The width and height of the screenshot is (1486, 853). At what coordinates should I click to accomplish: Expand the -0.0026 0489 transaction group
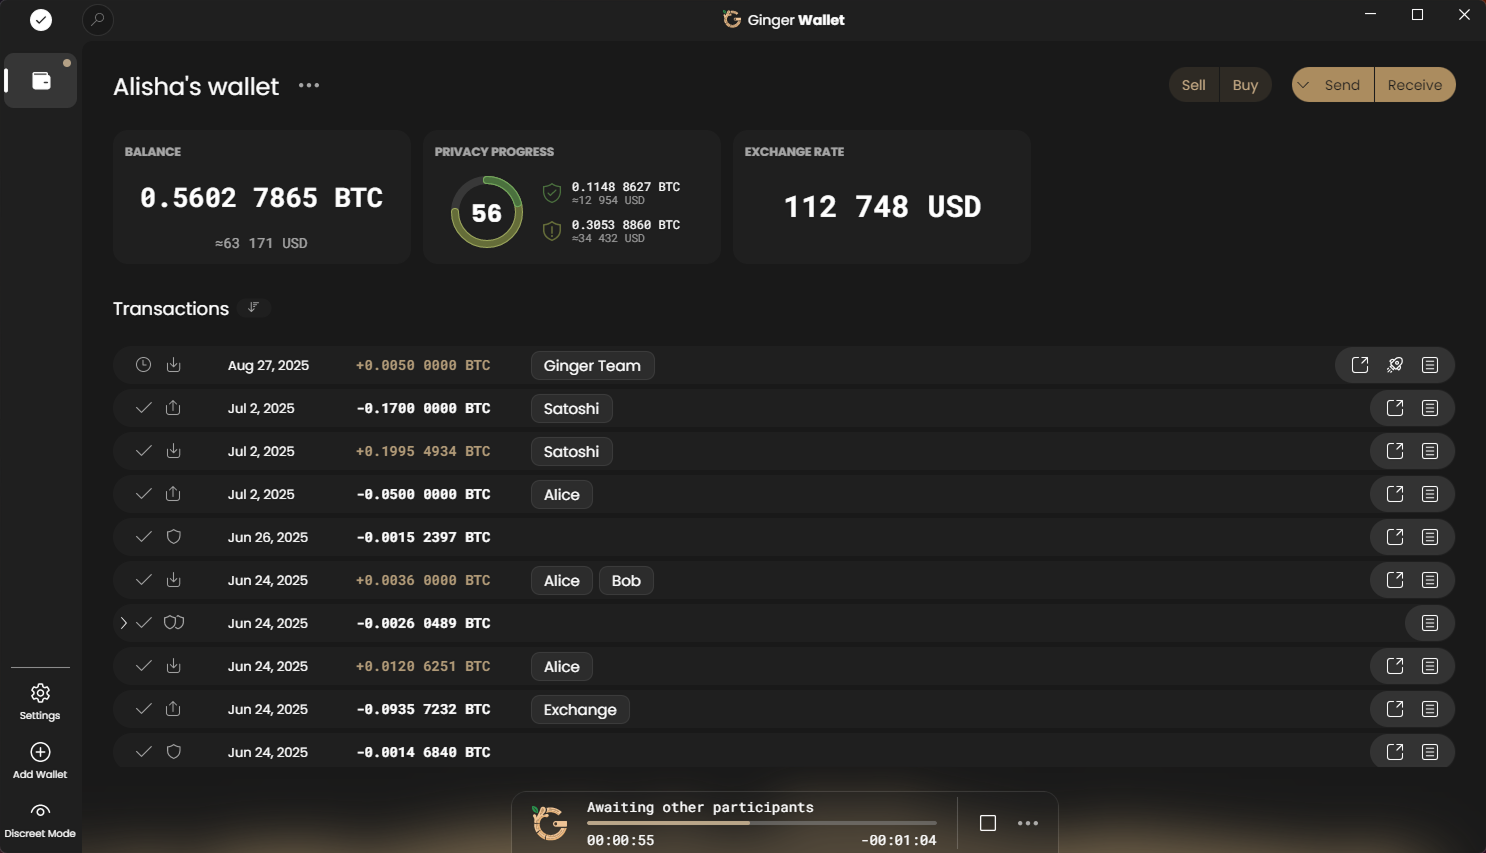coord(123,623)
